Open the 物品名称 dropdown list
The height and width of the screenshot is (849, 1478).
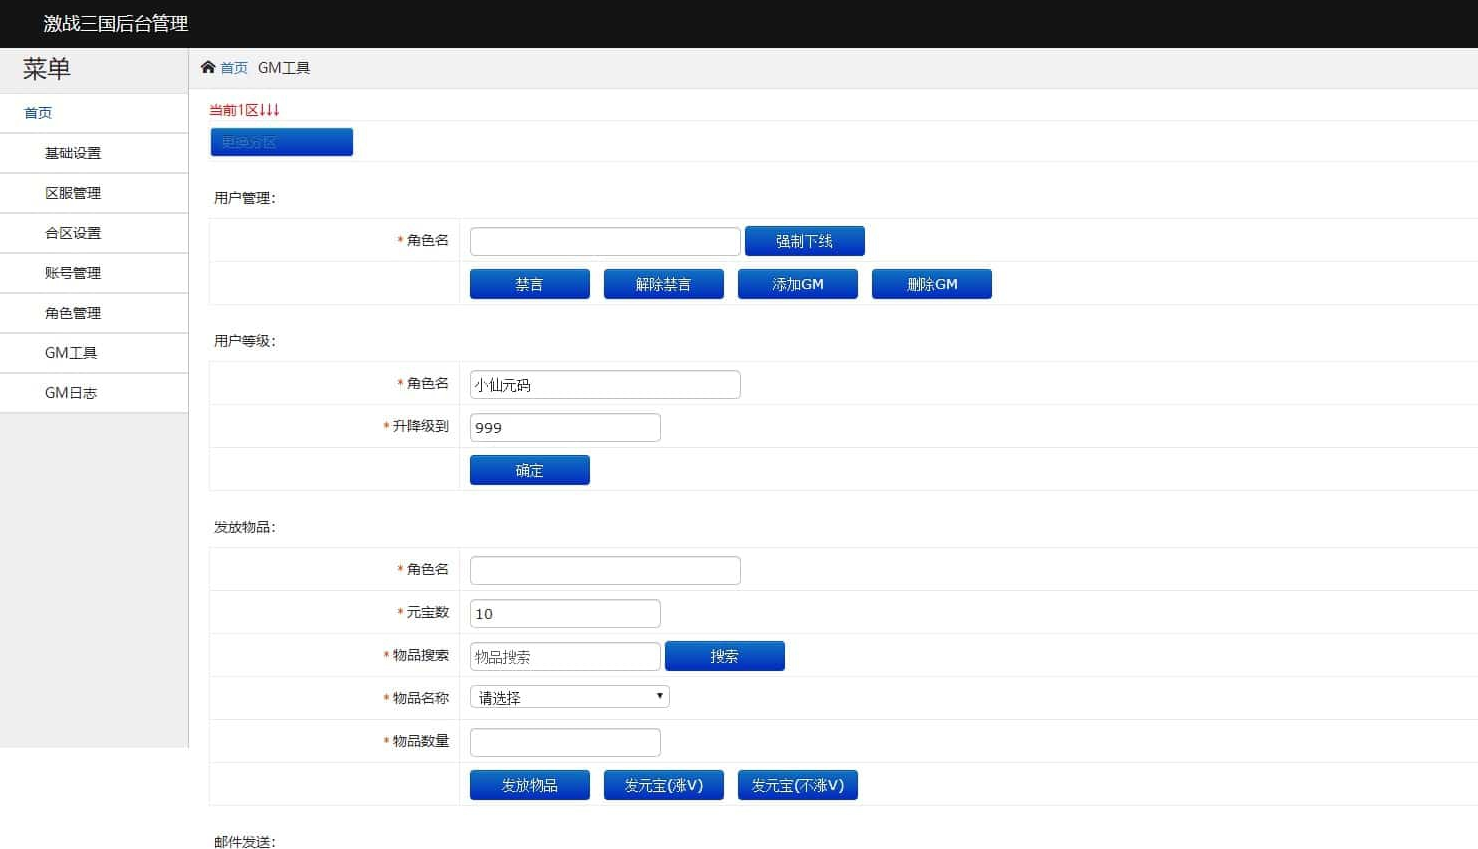point(569,697)
